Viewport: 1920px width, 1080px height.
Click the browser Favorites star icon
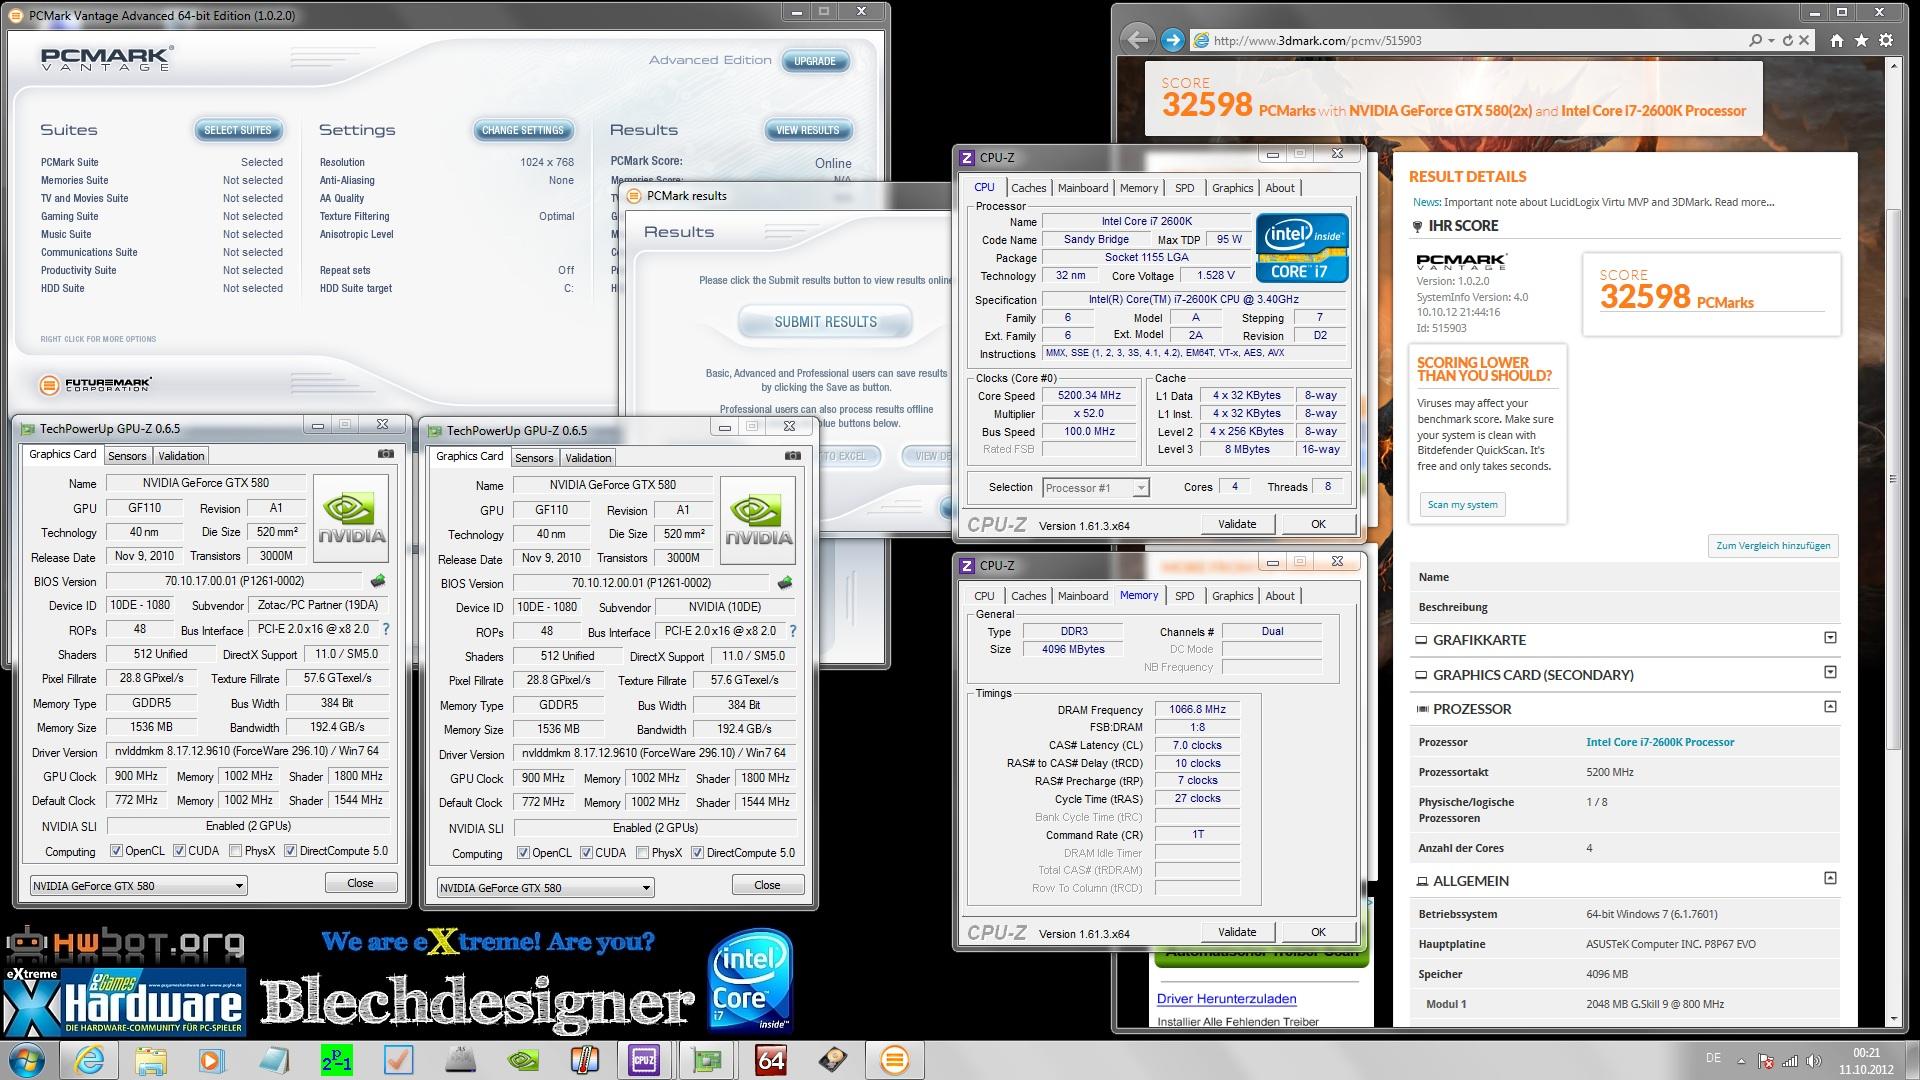(1861, 40)
